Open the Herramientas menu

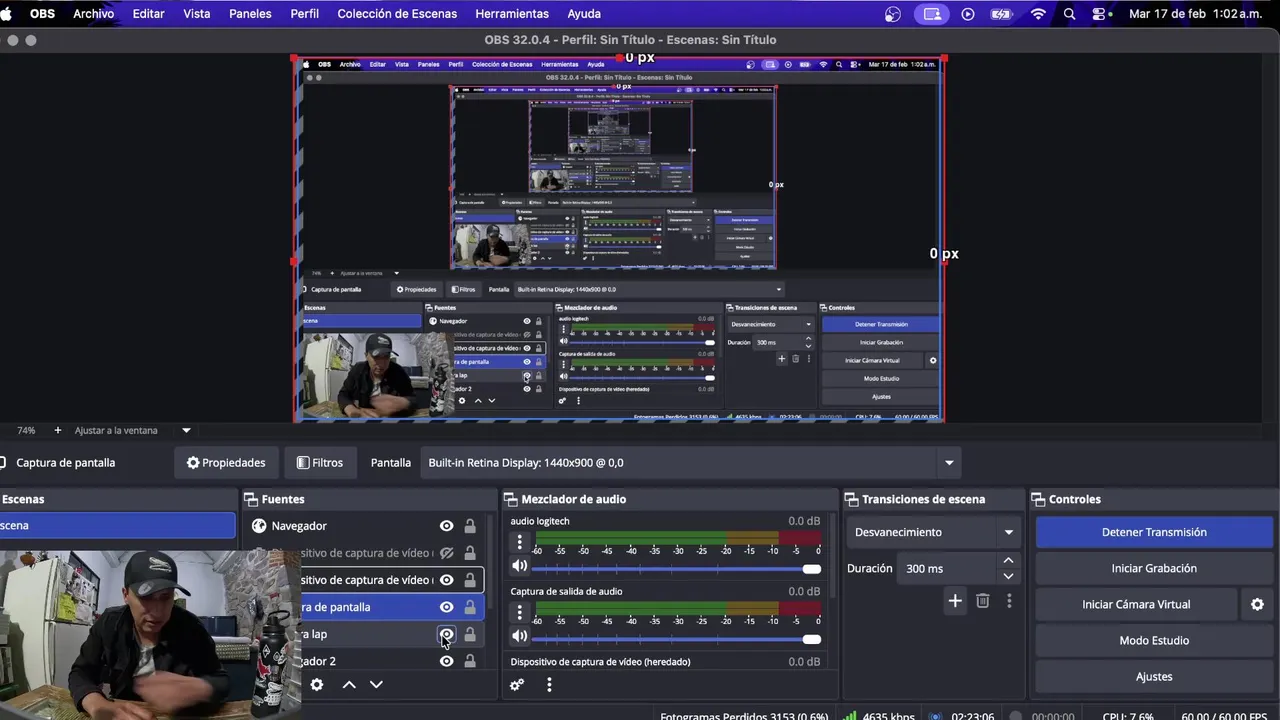512,14
